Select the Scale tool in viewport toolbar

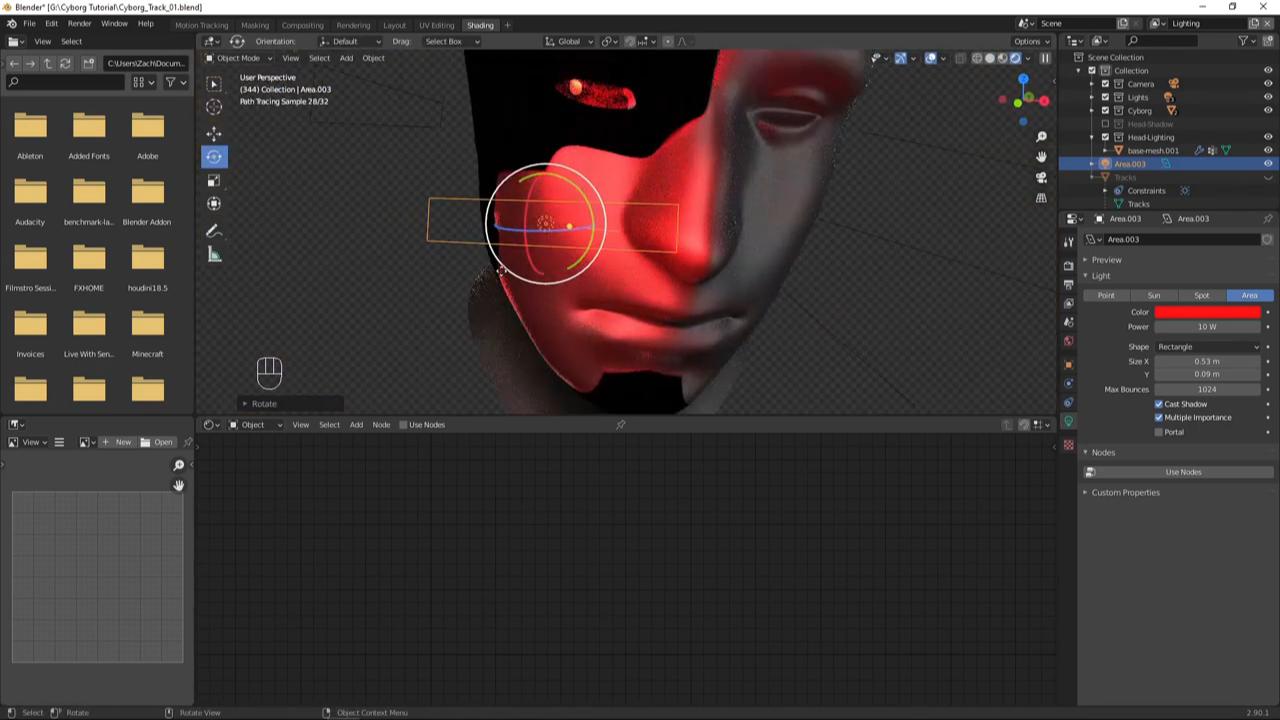pyautogui.click(x=214, y=180)
